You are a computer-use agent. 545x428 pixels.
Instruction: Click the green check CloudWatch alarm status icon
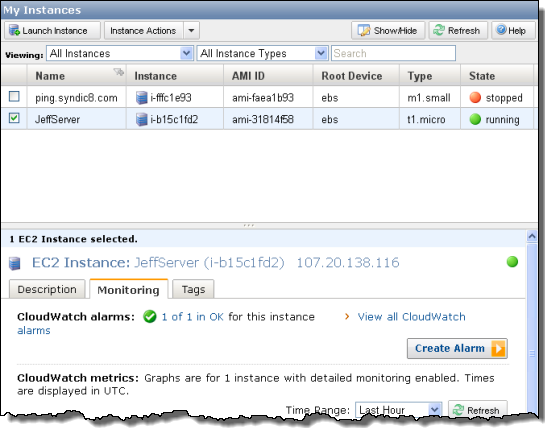pos(150,317)
